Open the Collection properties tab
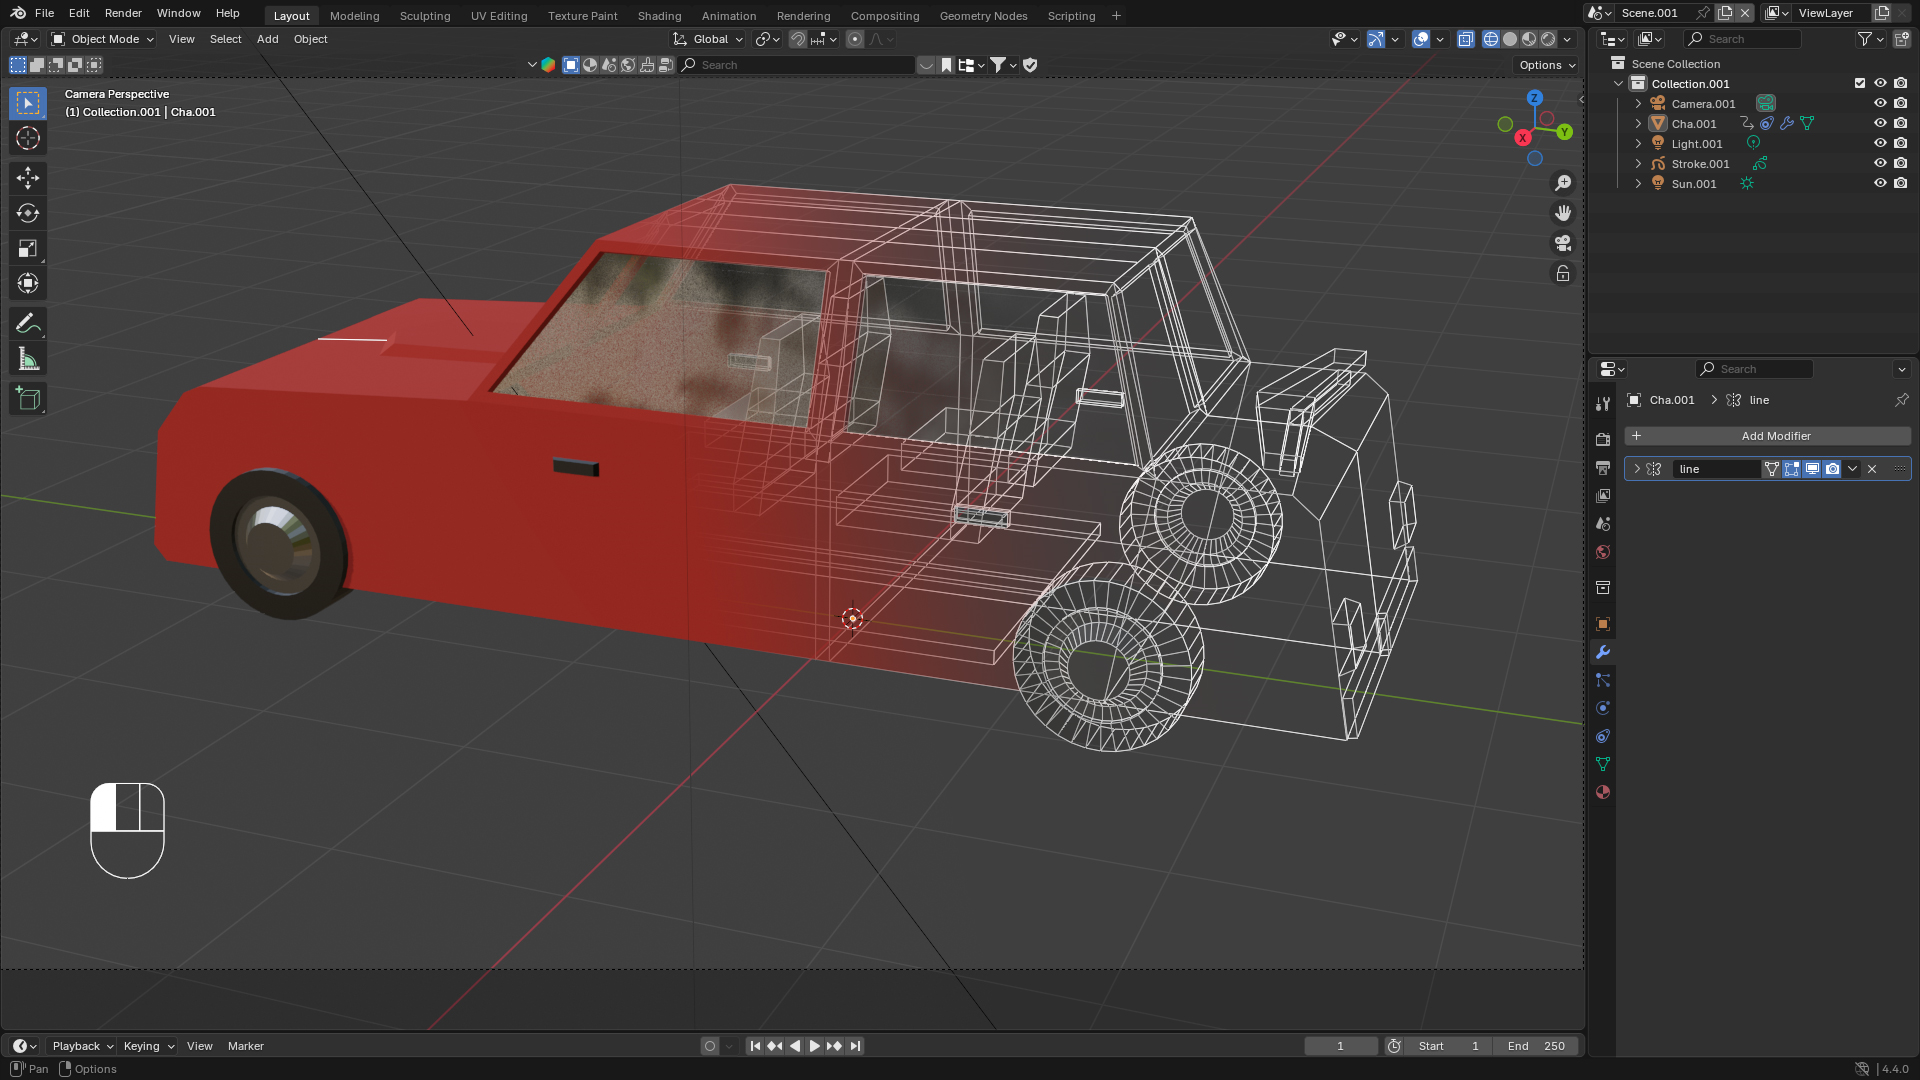Viewport: 1920px width, 1080px height. click(x=1603, y=587)
